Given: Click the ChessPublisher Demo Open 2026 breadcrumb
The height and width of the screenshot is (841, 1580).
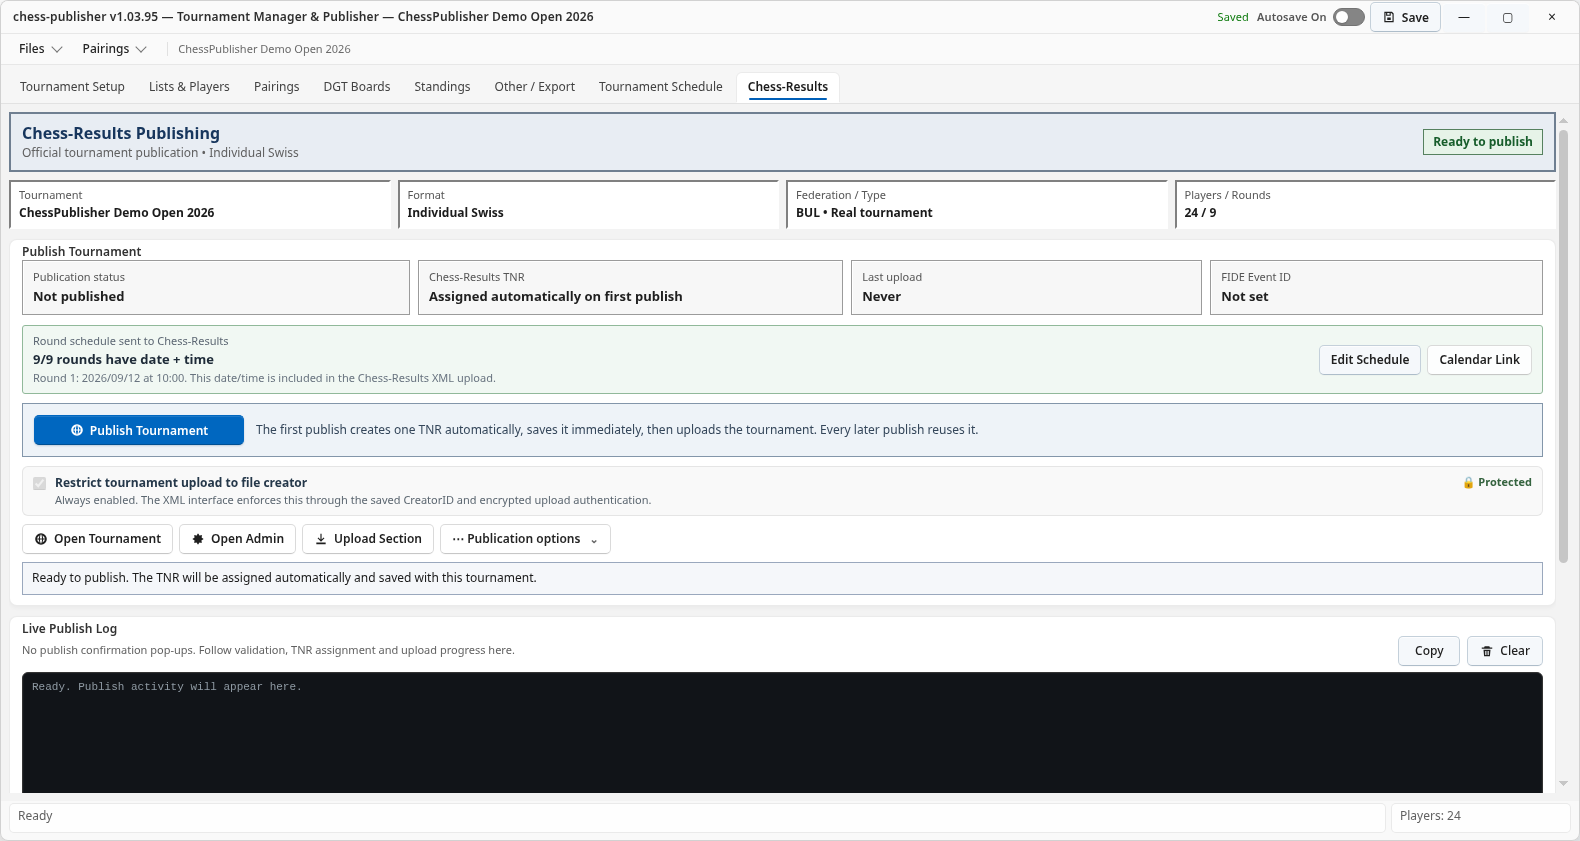Looking at the screenshot, I should click(264, 49).
